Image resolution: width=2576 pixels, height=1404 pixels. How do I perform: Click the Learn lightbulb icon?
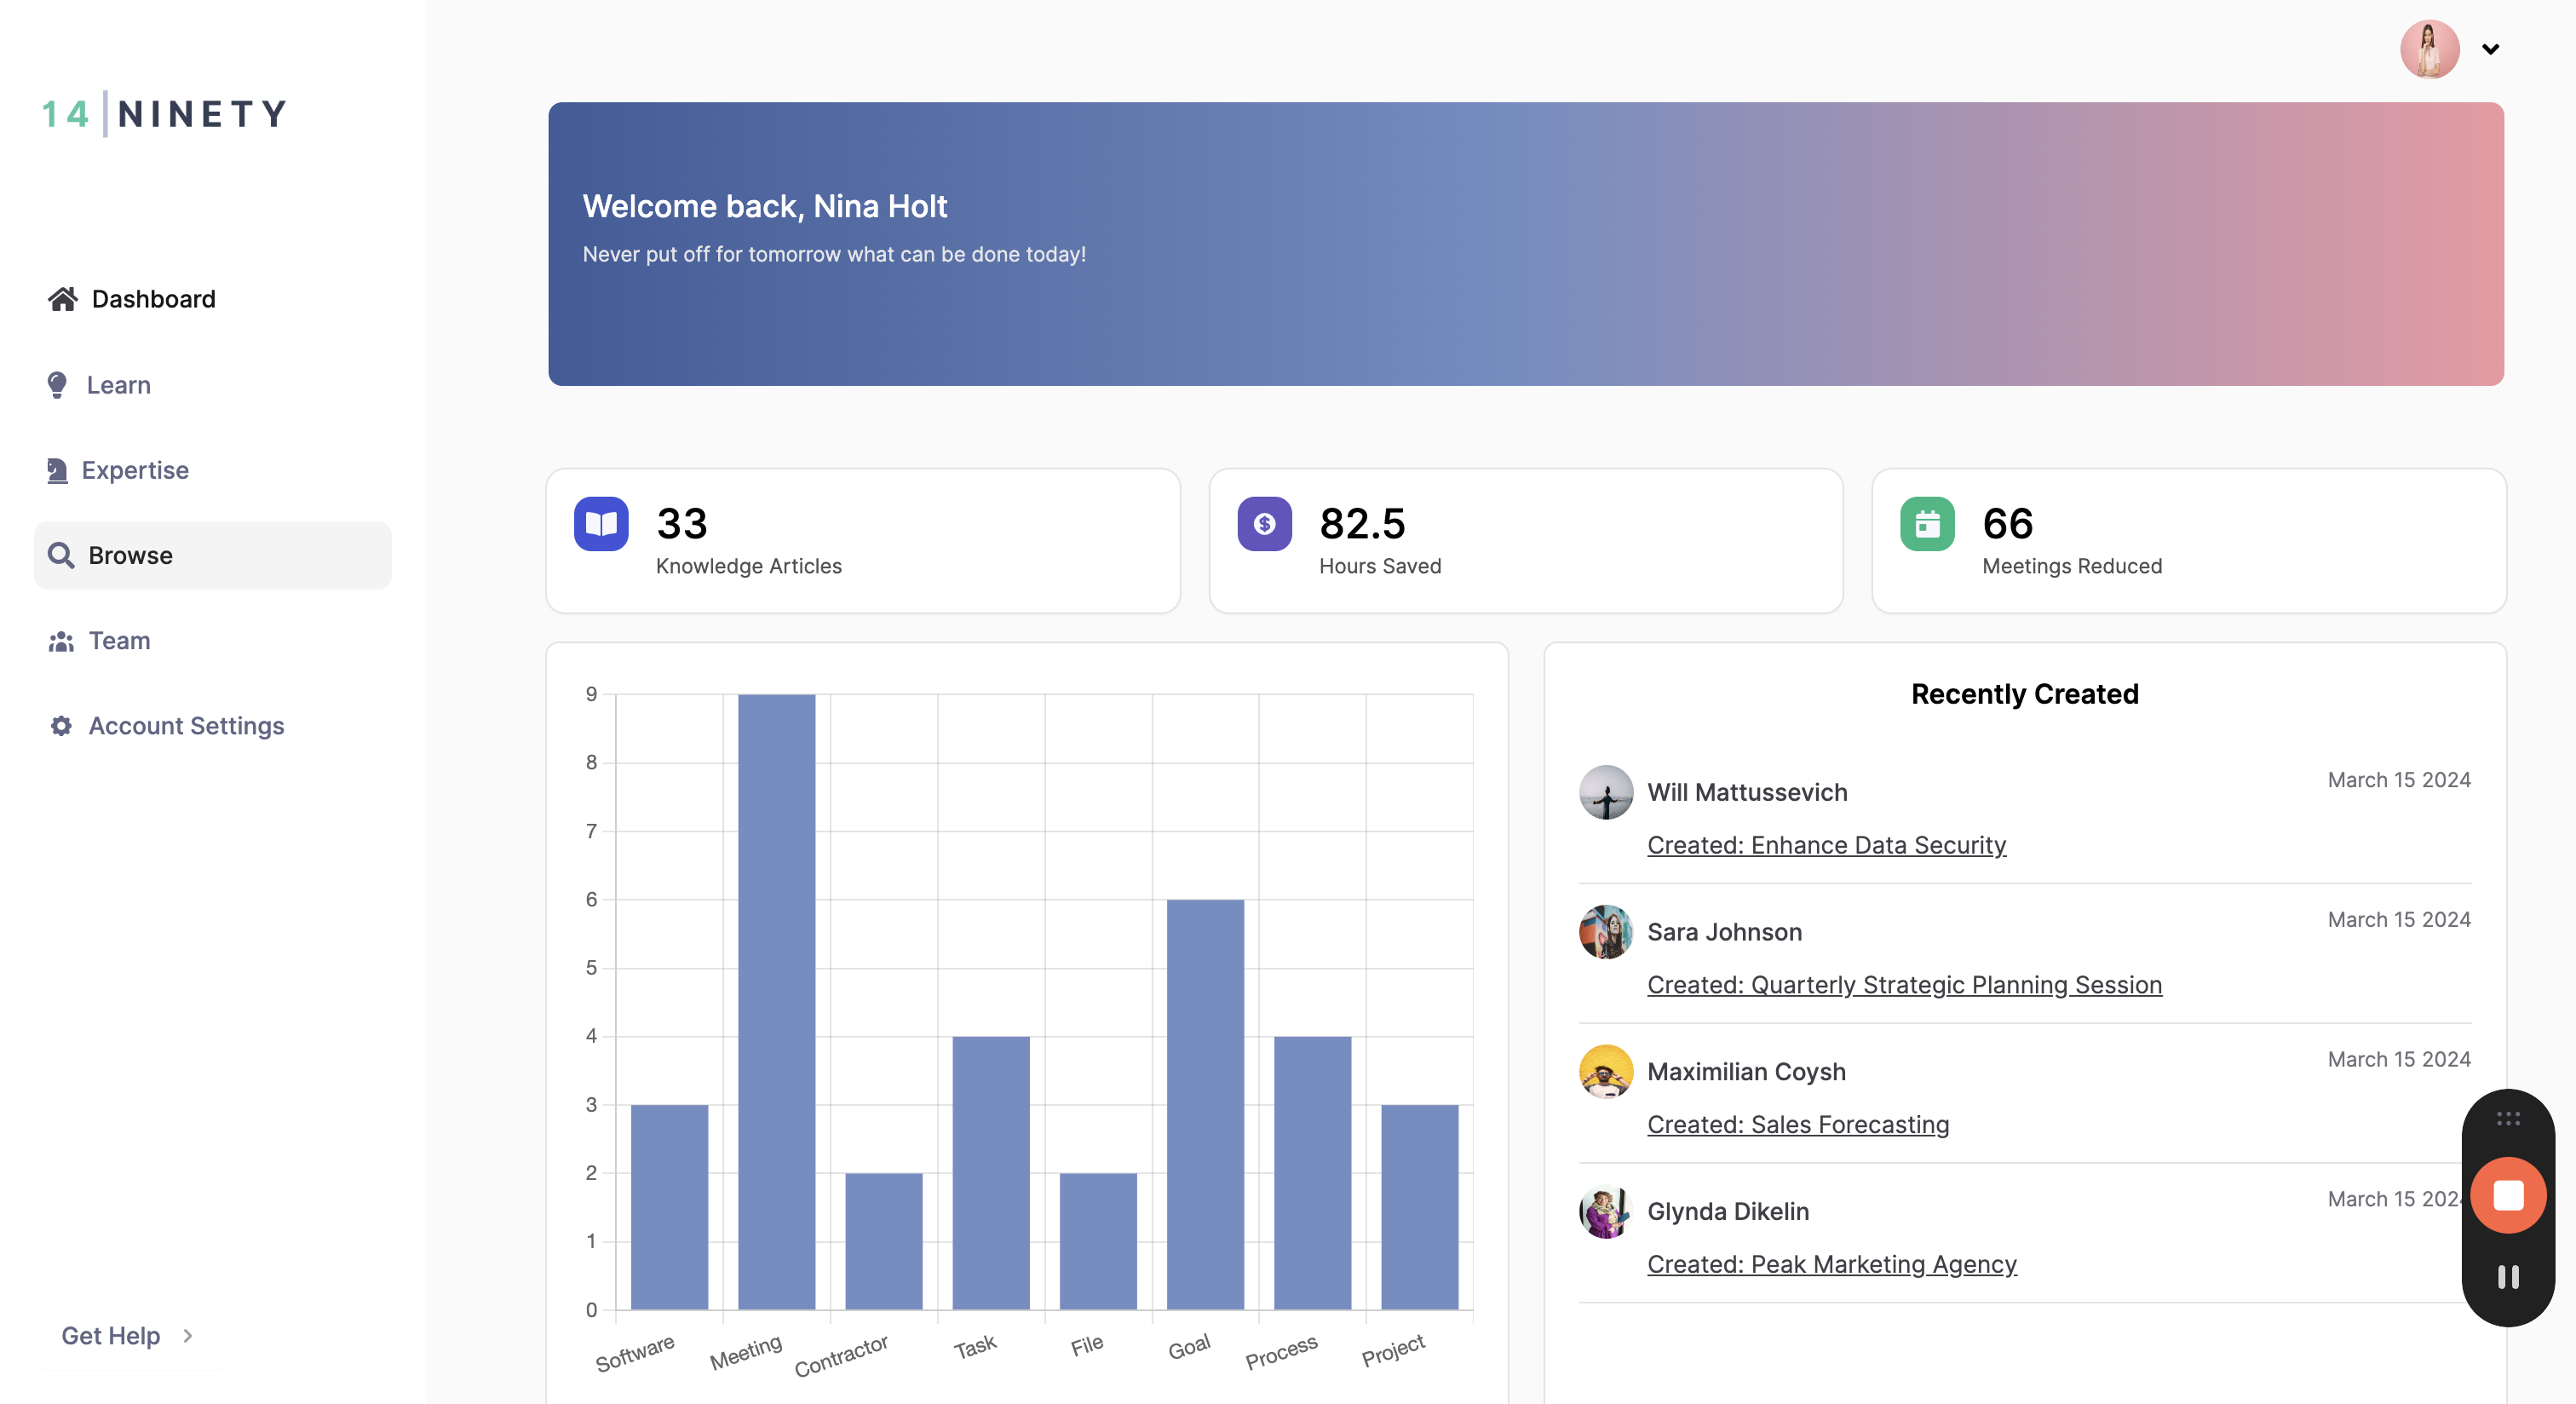[x=57, y=385]
